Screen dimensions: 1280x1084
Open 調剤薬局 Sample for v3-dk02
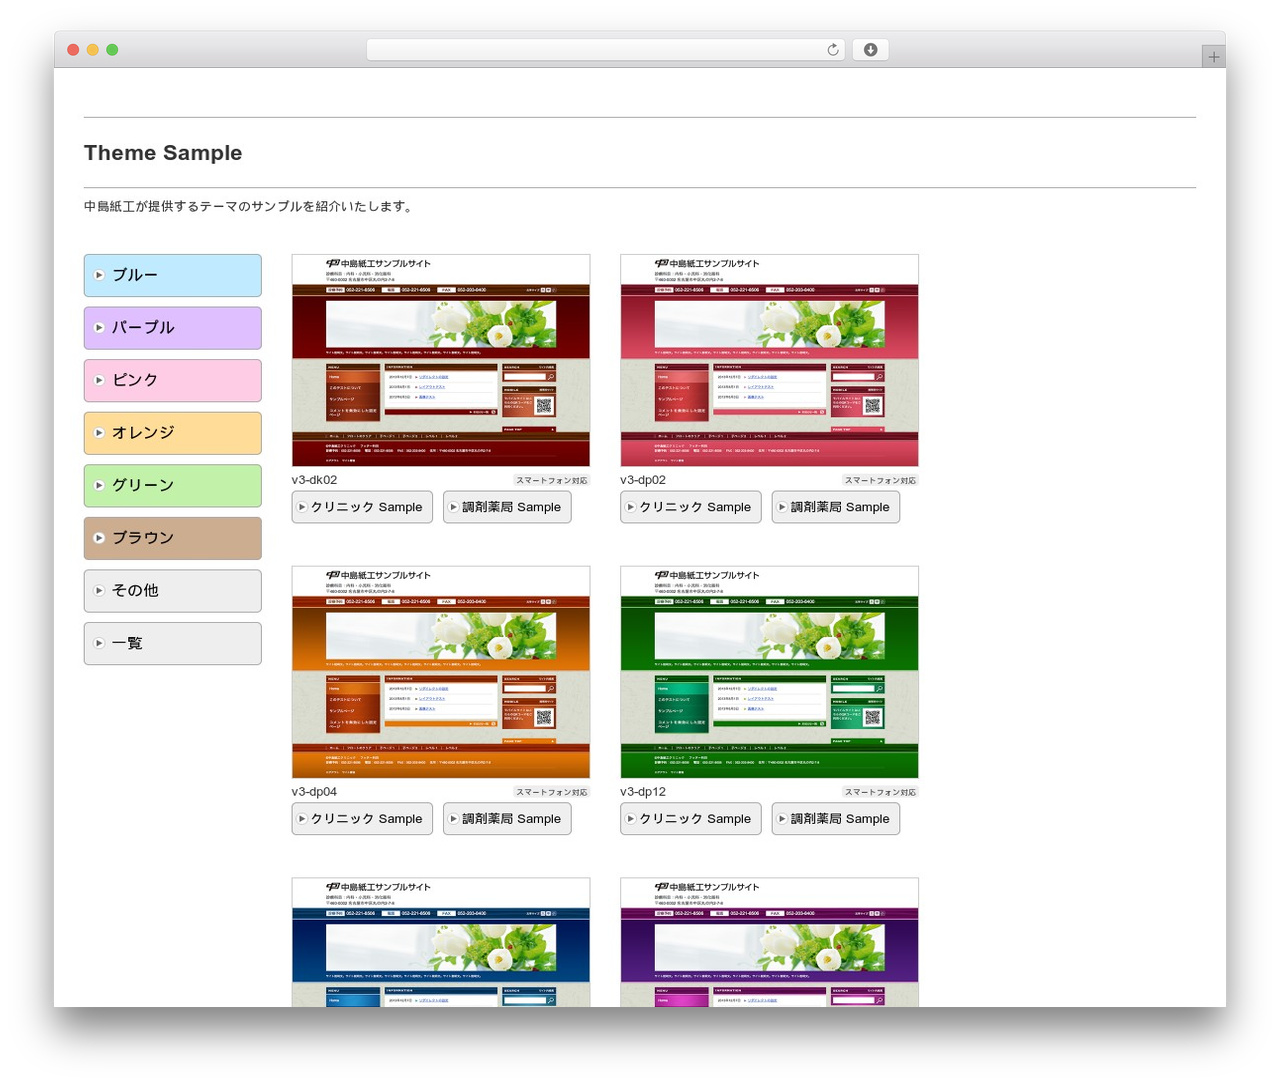click(x=507, y=507)
